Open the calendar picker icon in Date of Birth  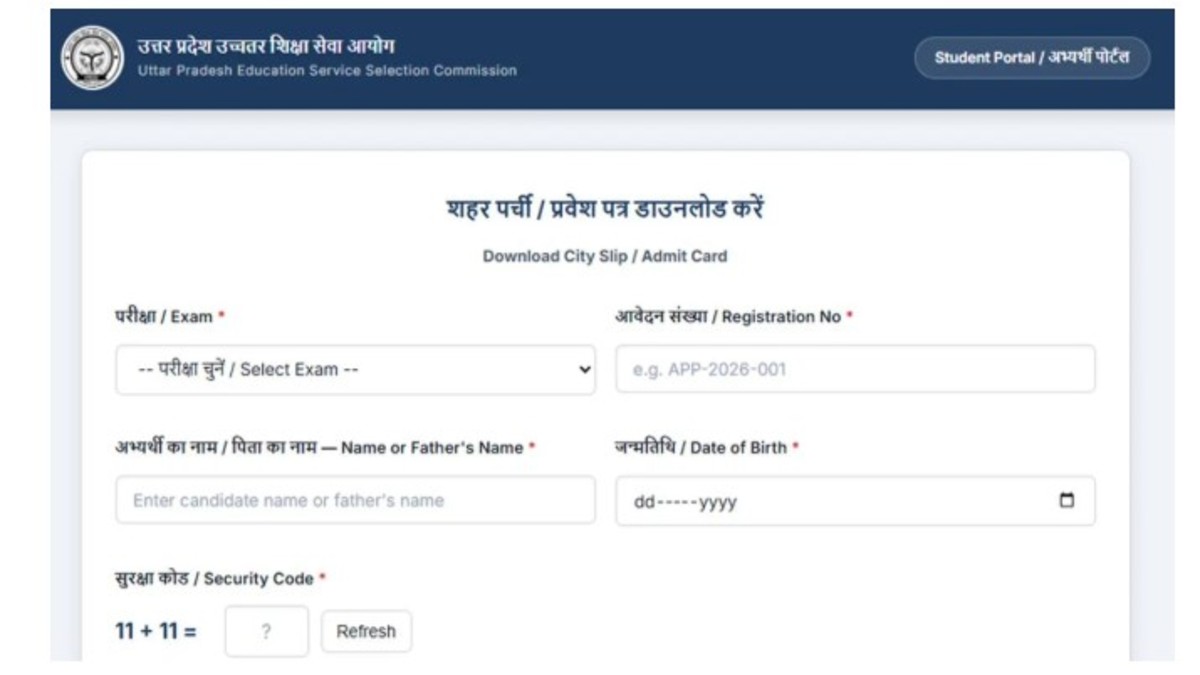(1067, 501)
